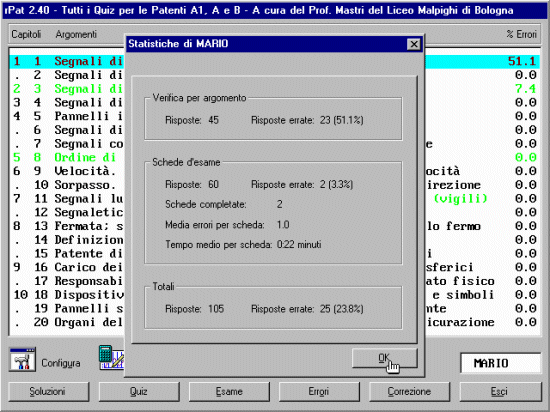Select topic 9 Velocità
This screenshot has width=550, height=412.
[274, 171]
